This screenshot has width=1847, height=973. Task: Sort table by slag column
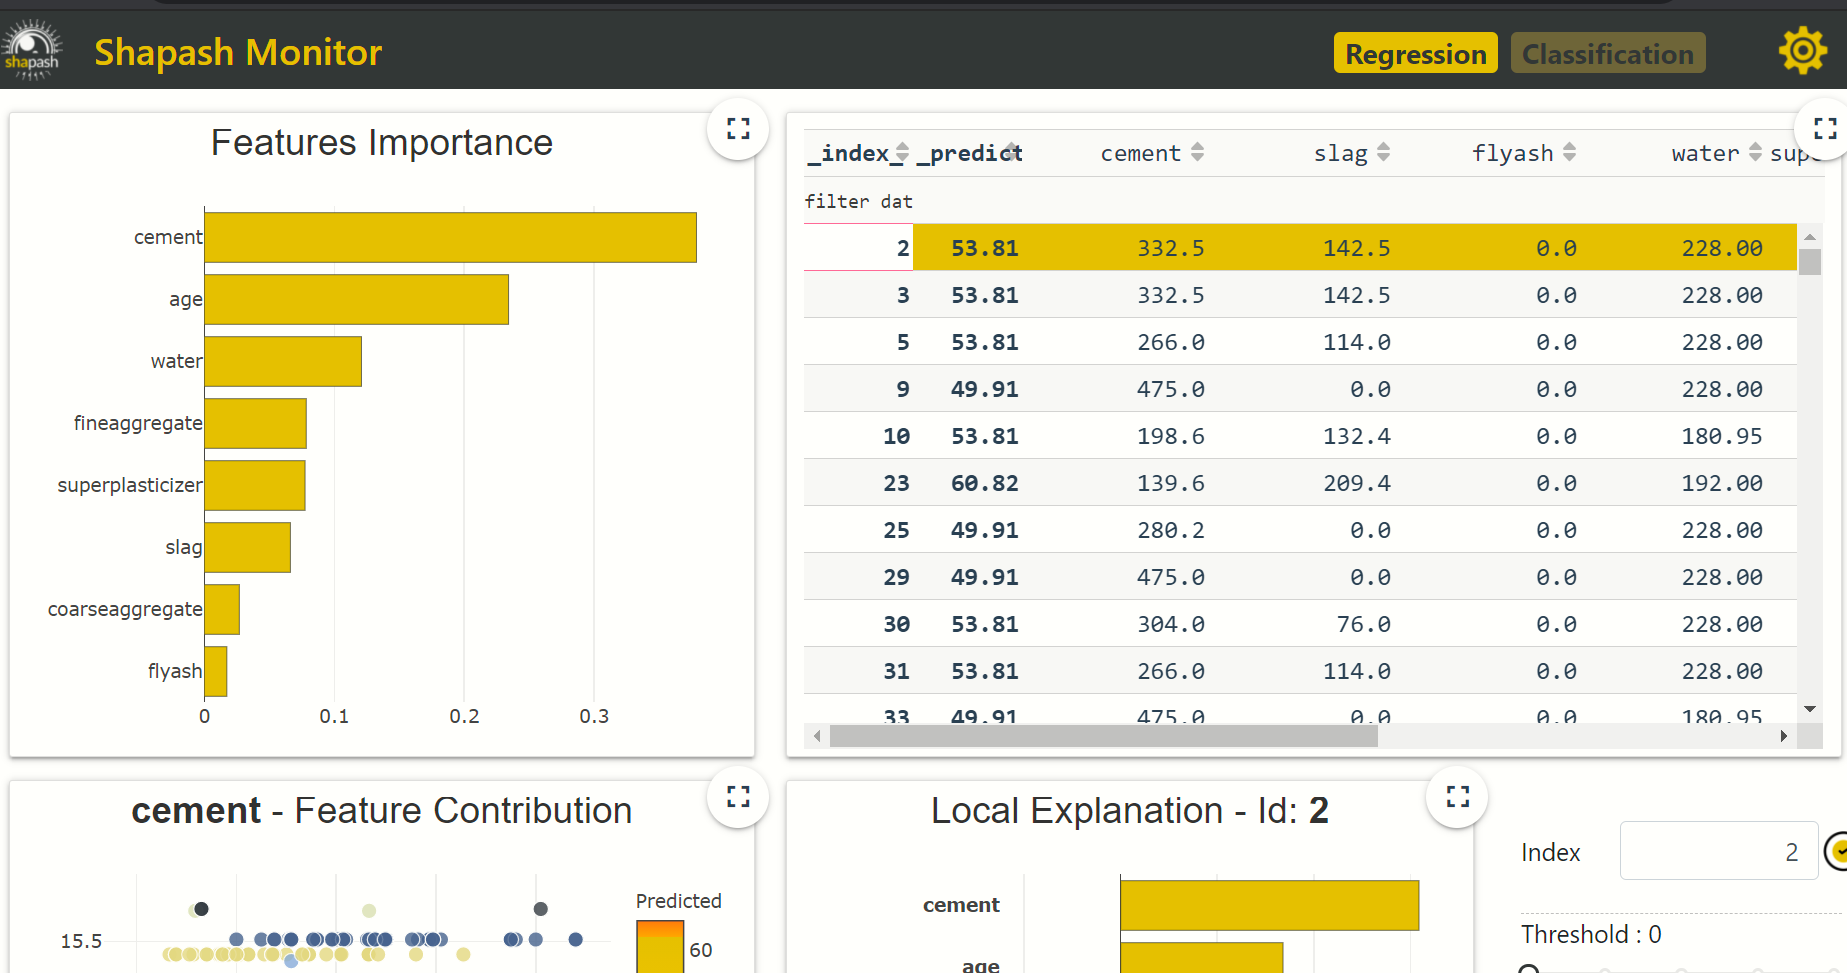pyautogui.click(x=1383, y=153)
